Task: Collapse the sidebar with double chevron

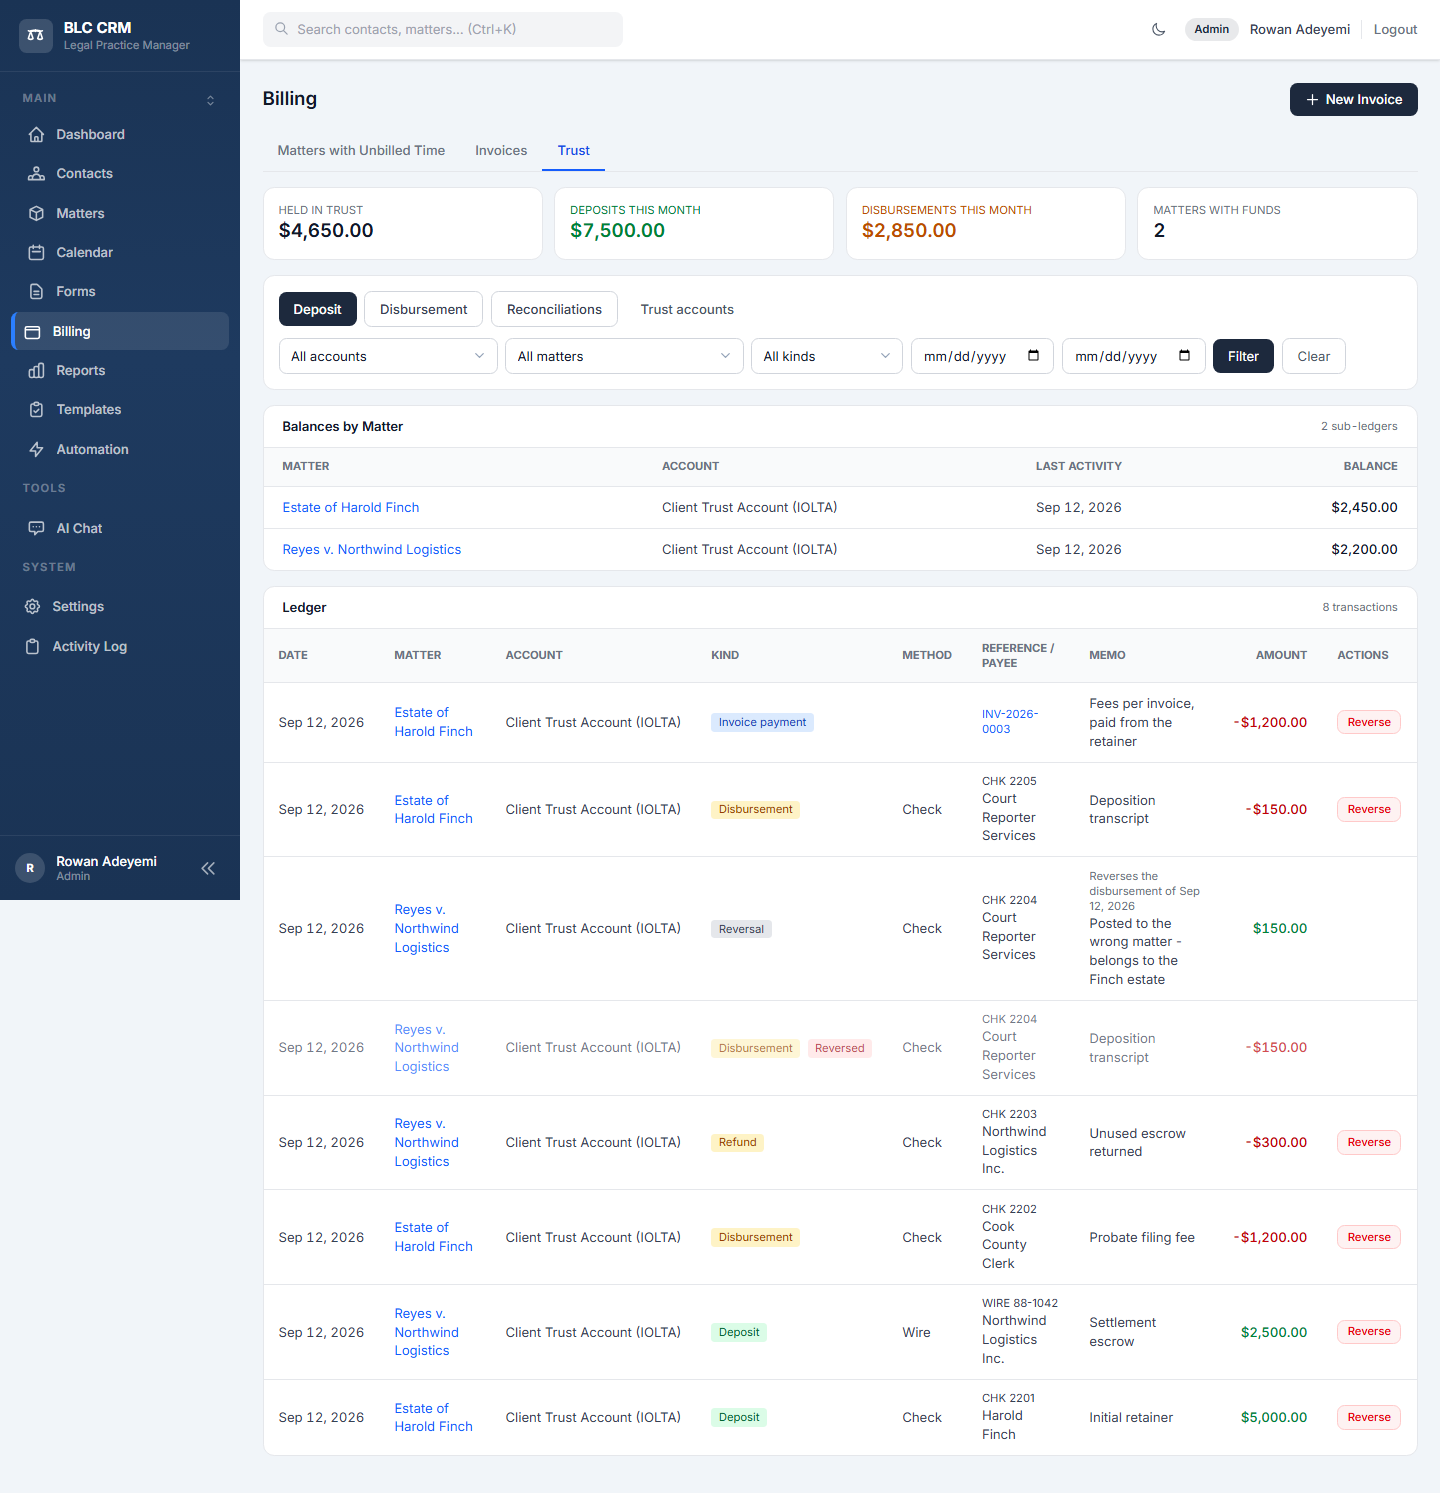Action: pyautogui.click(x=208, y=869)
